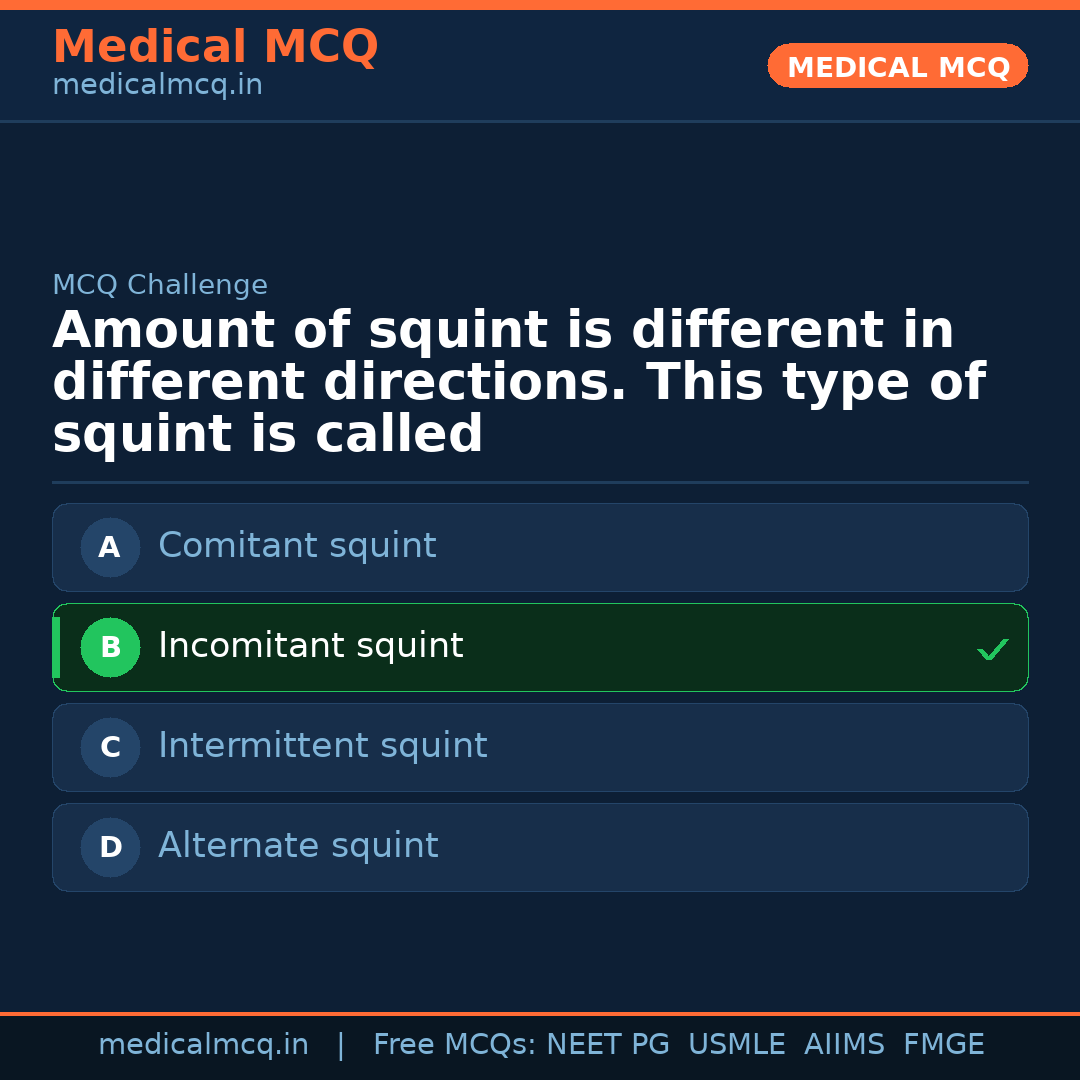Click the green highlight bar beside option B
The image size is (1080, 1080).
pyautogui.click(x=56, y=647)
